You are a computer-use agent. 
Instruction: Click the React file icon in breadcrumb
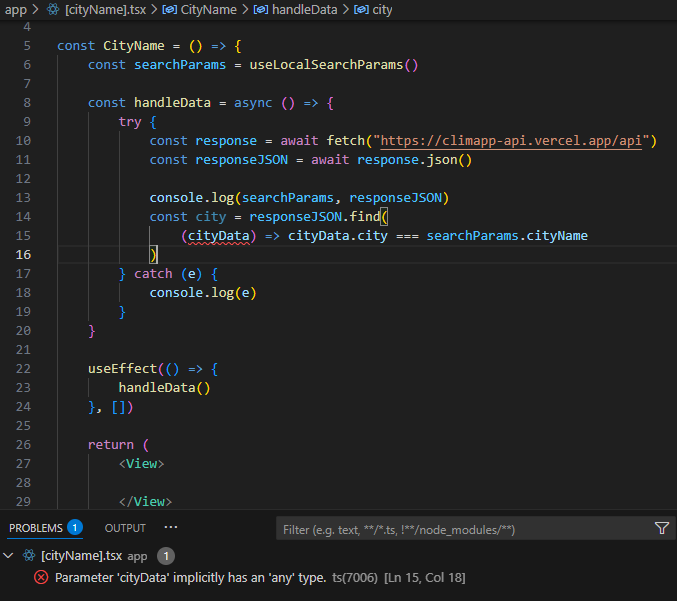pyautogui.click(x=53, y=9)
